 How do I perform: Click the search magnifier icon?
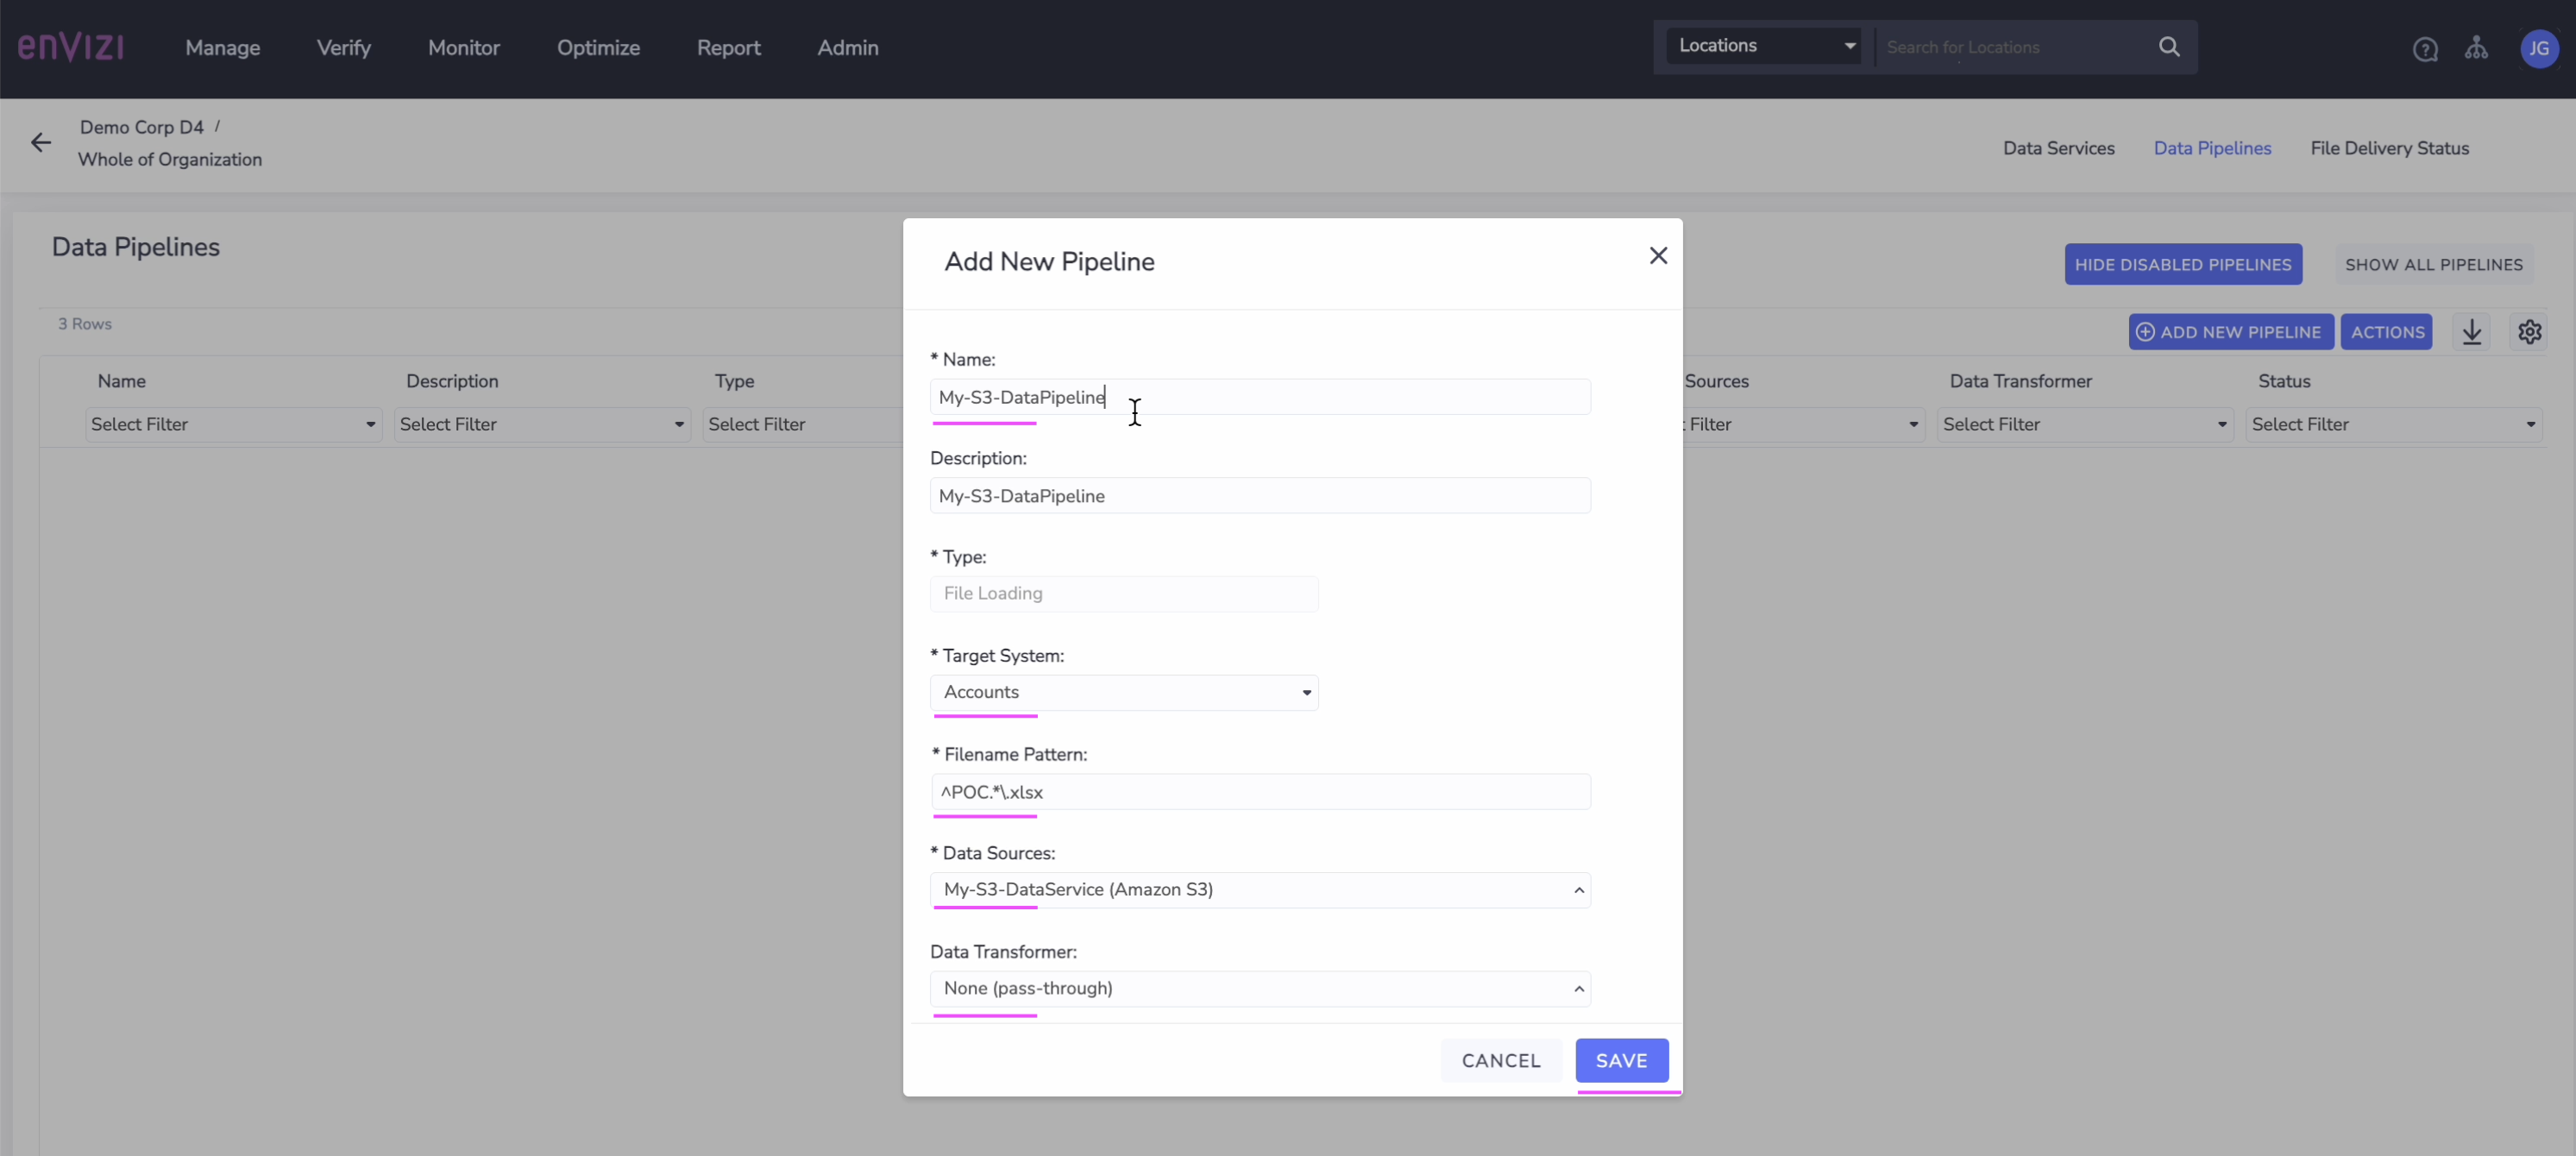click(2168, 47)
